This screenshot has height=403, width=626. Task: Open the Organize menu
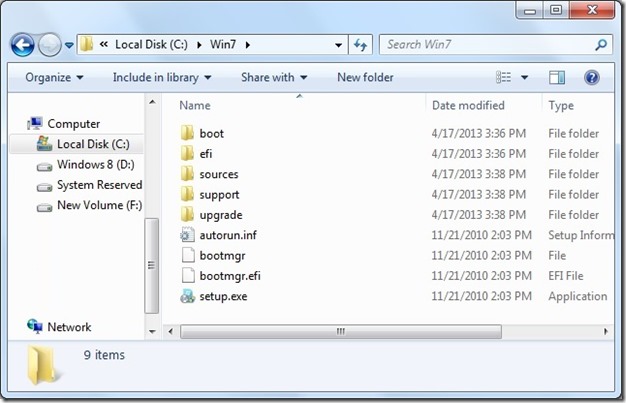click(54, 77)
